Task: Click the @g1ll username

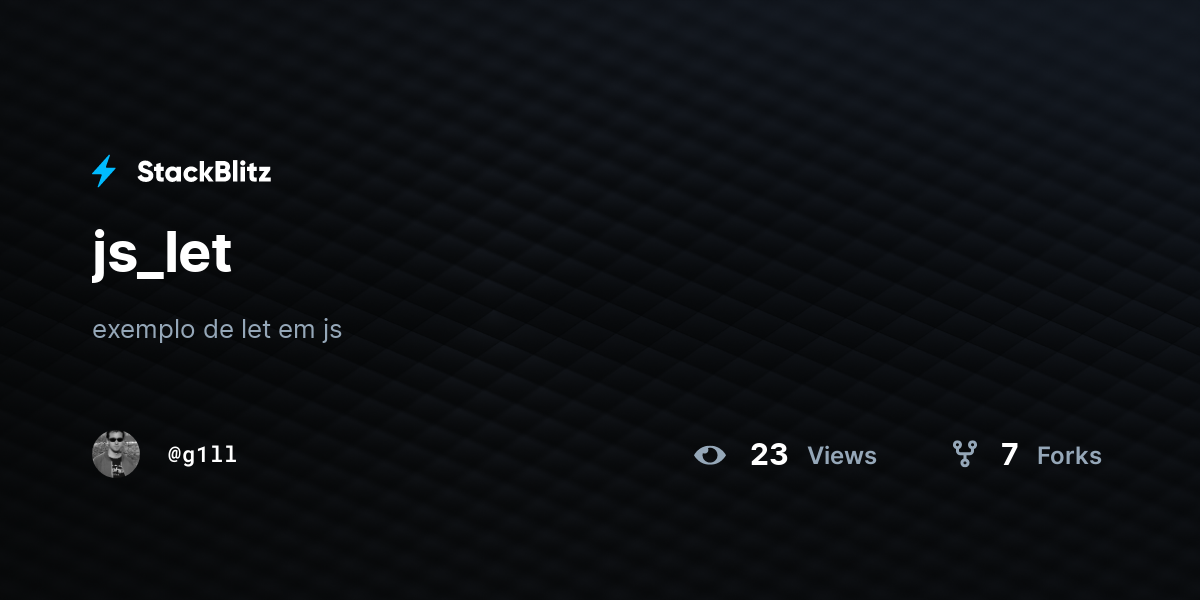Action: (203, 455)
